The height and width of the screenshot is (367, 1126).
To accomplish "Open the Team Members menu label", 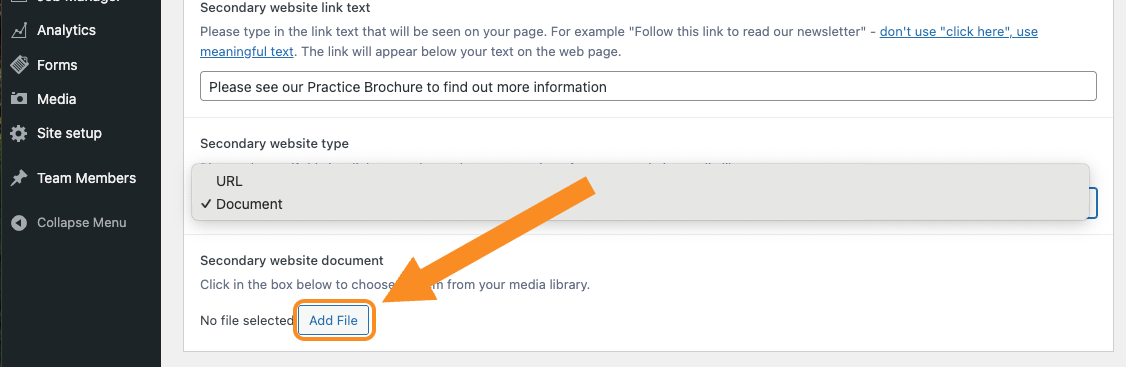I will tap(86, 178).
